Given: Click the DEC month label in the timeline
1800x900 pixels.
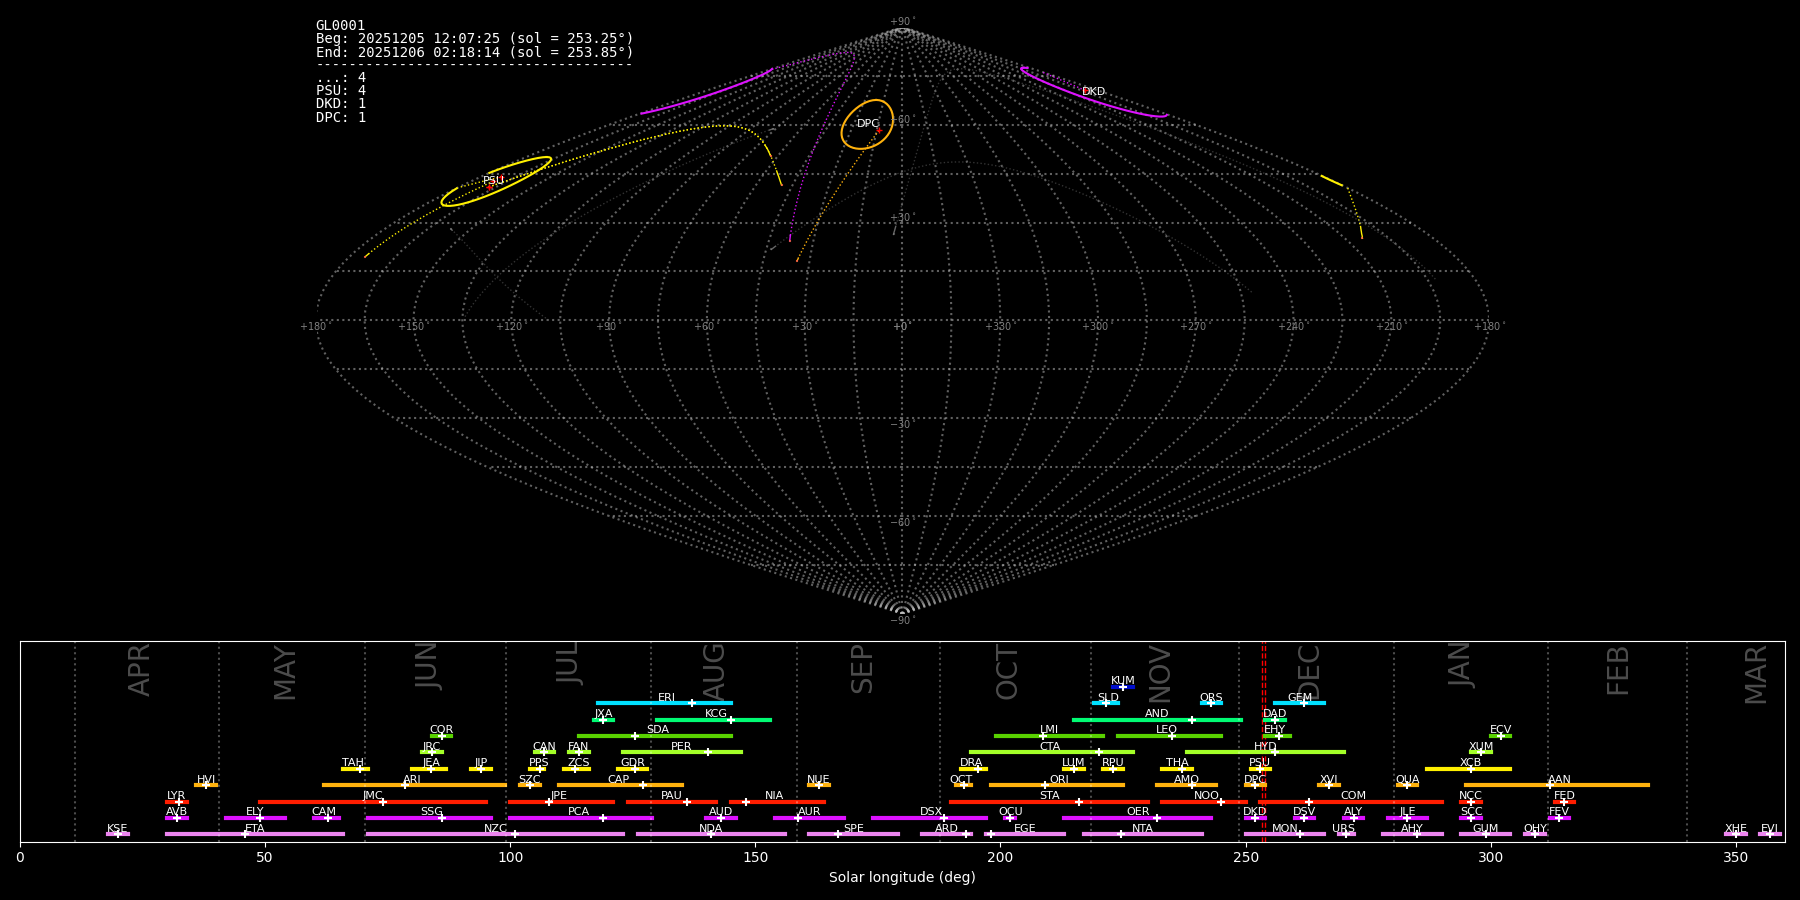Looking at the screenshot, I should pyautogui.click(x=1309, y=672).
